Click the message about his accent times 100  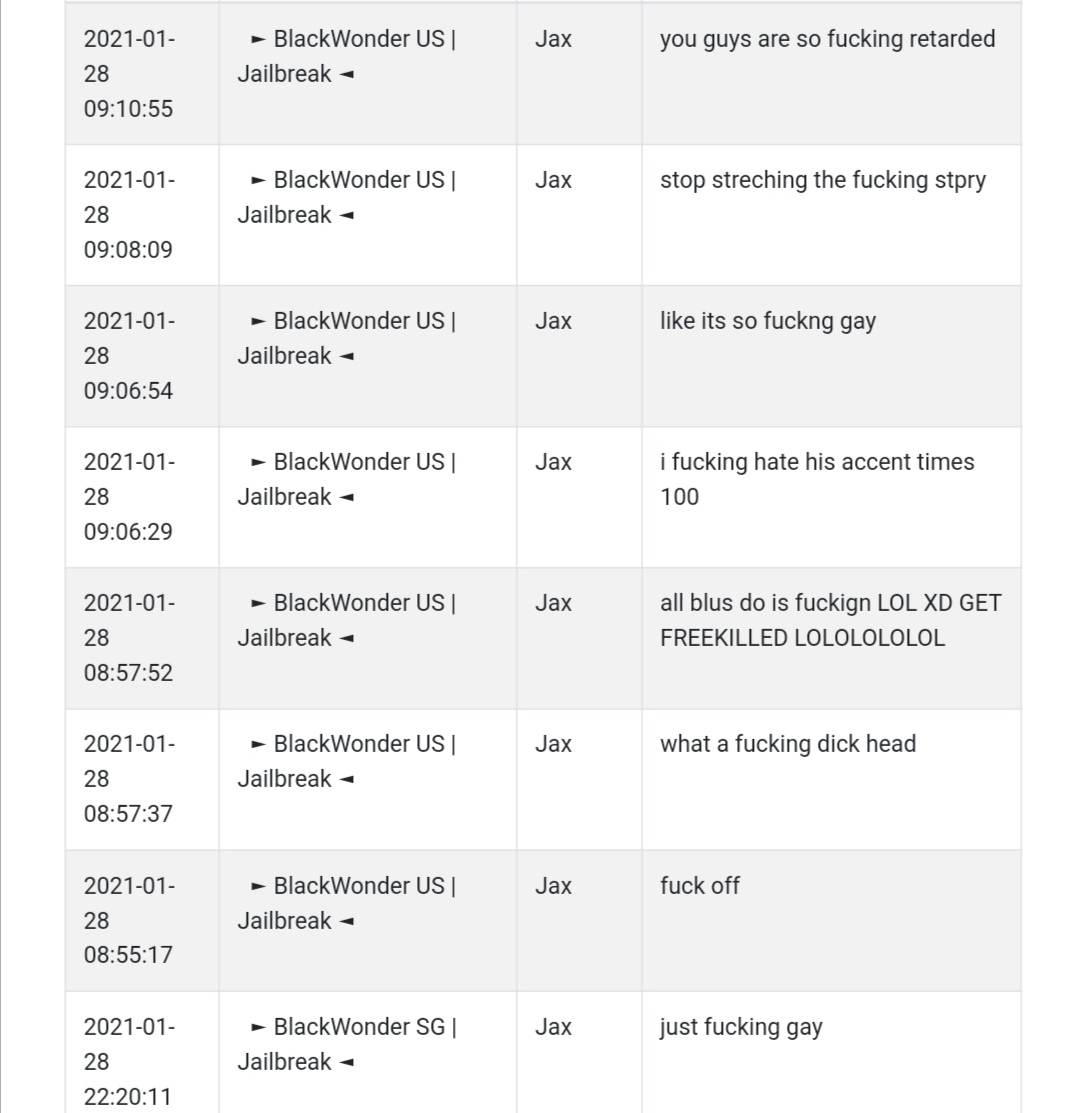pyautogui.click(x=817, y=479)
